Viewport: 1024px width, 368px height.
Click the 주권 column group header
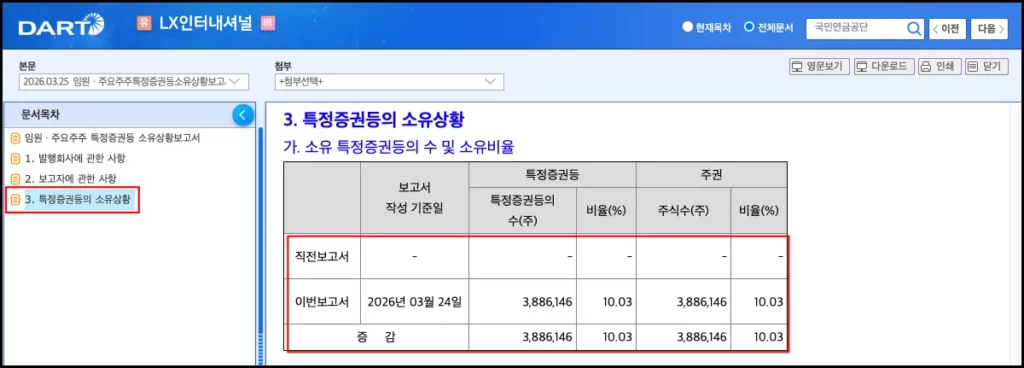click(x=711, y=175)
